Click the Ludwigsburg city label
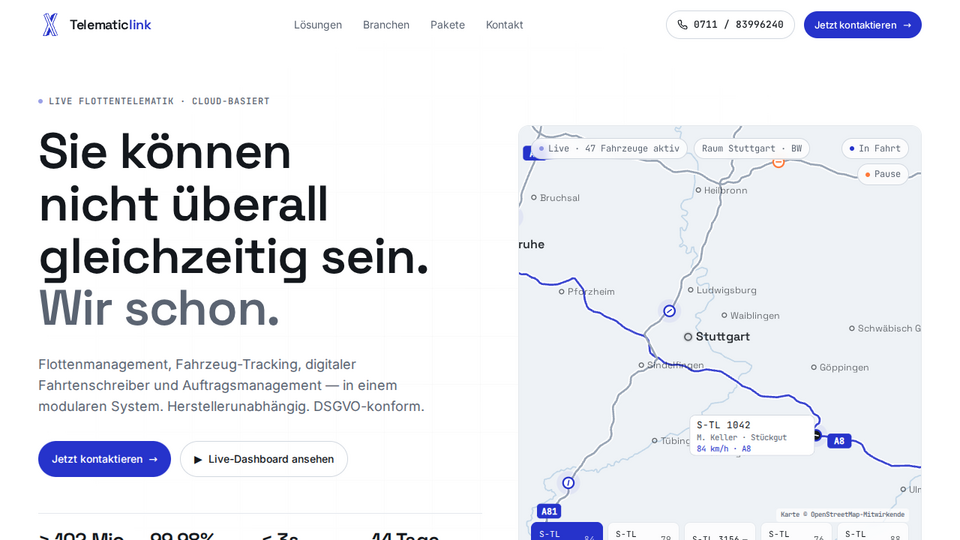Viewport: 960px width, 540px height. click(x=726, y=290)
